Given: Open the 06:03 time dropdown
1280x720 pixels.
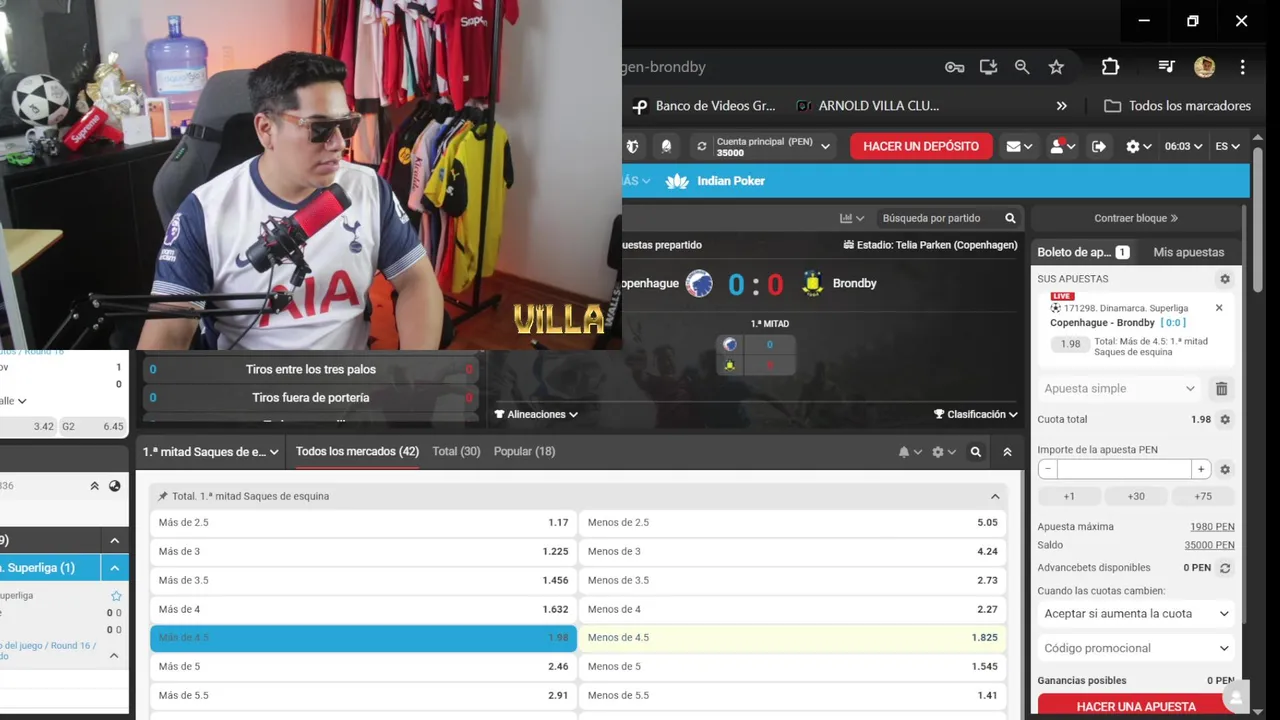Looking at the screenshot, I should pos(1183,147).
